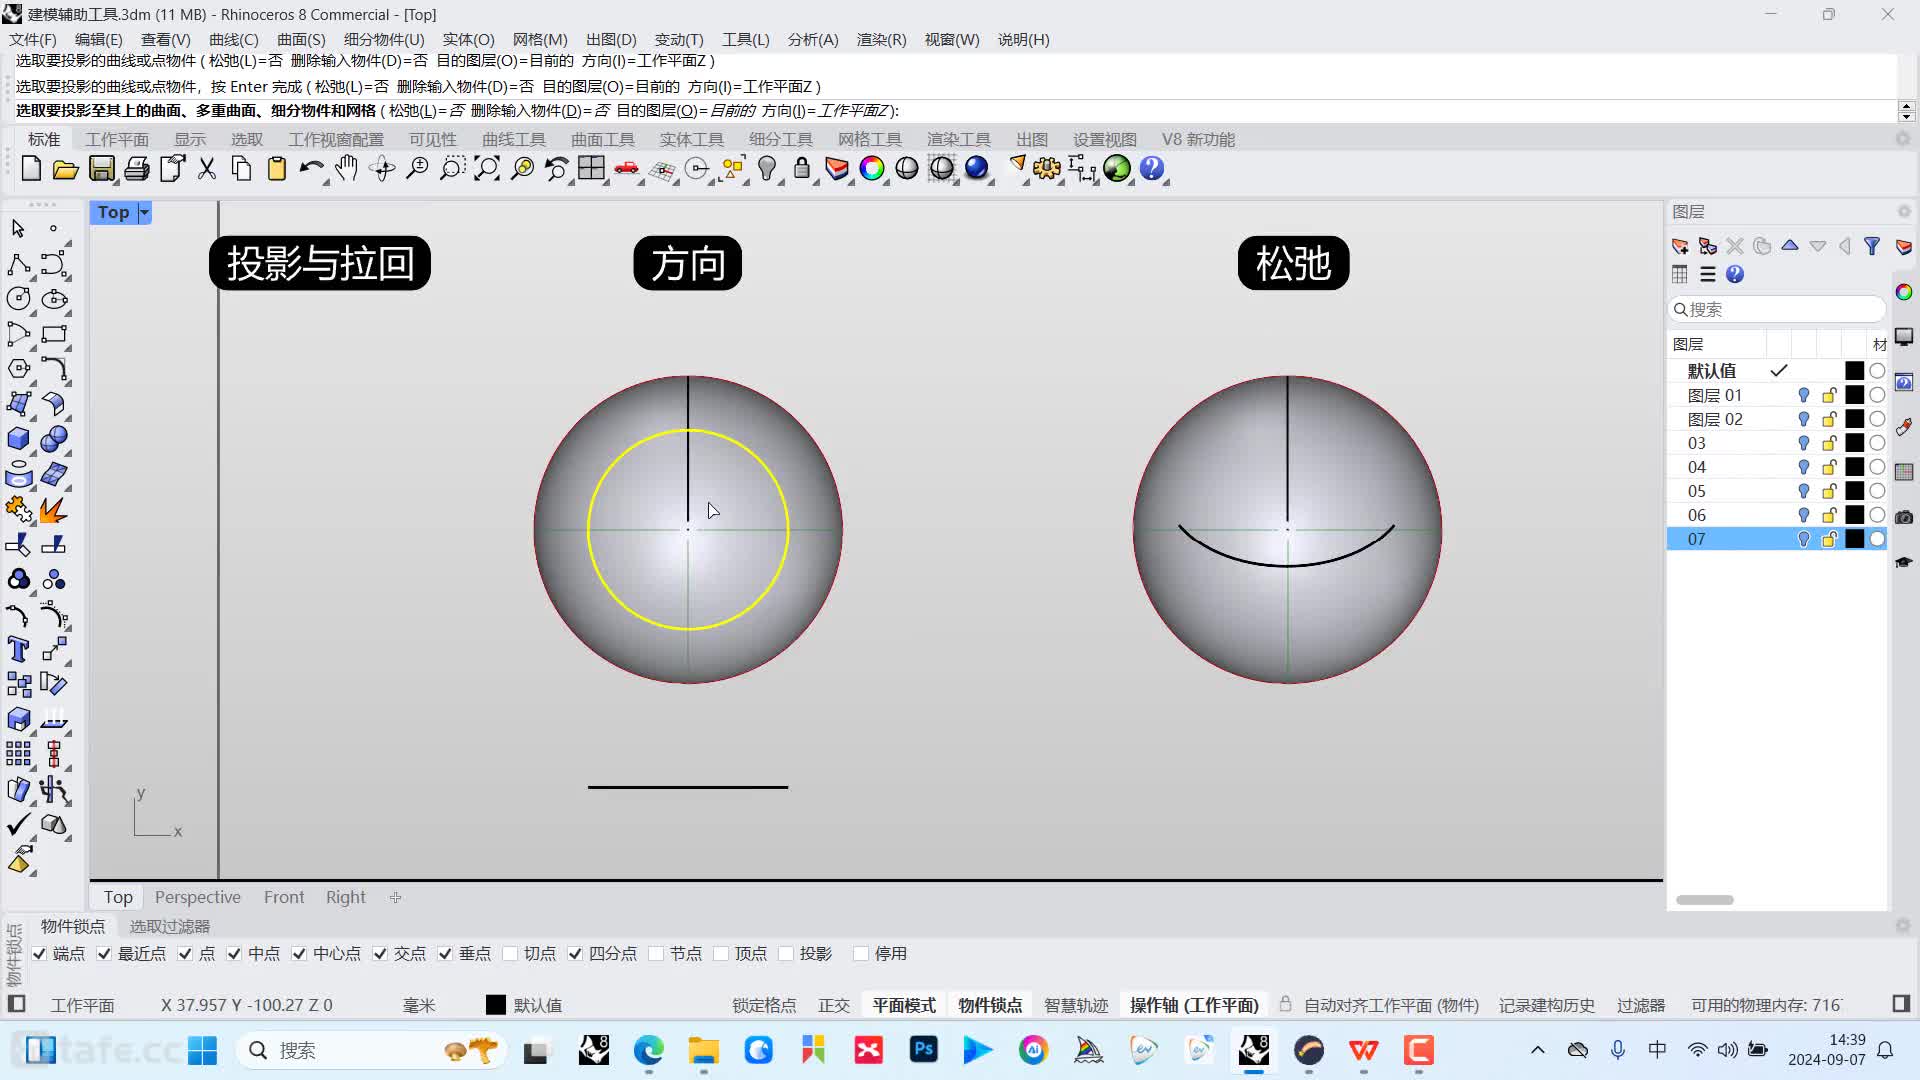Click the Explode icon in the sidebar
Viewport: 1920px width, 1080px height.
coord(53,510)
